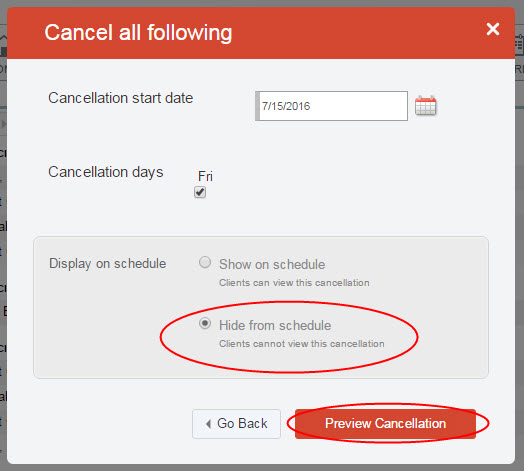The height and width of the screenshot is (471, 524).
Task: Click the Cancellation start date field
Action: pos(331,106)
